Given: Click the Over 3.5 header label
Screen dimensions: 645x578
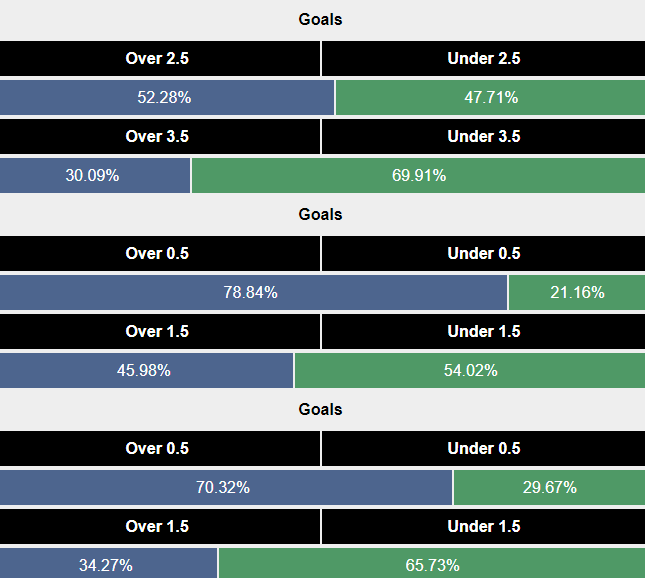Looking at the screenshot, I should tap(157, 136).
